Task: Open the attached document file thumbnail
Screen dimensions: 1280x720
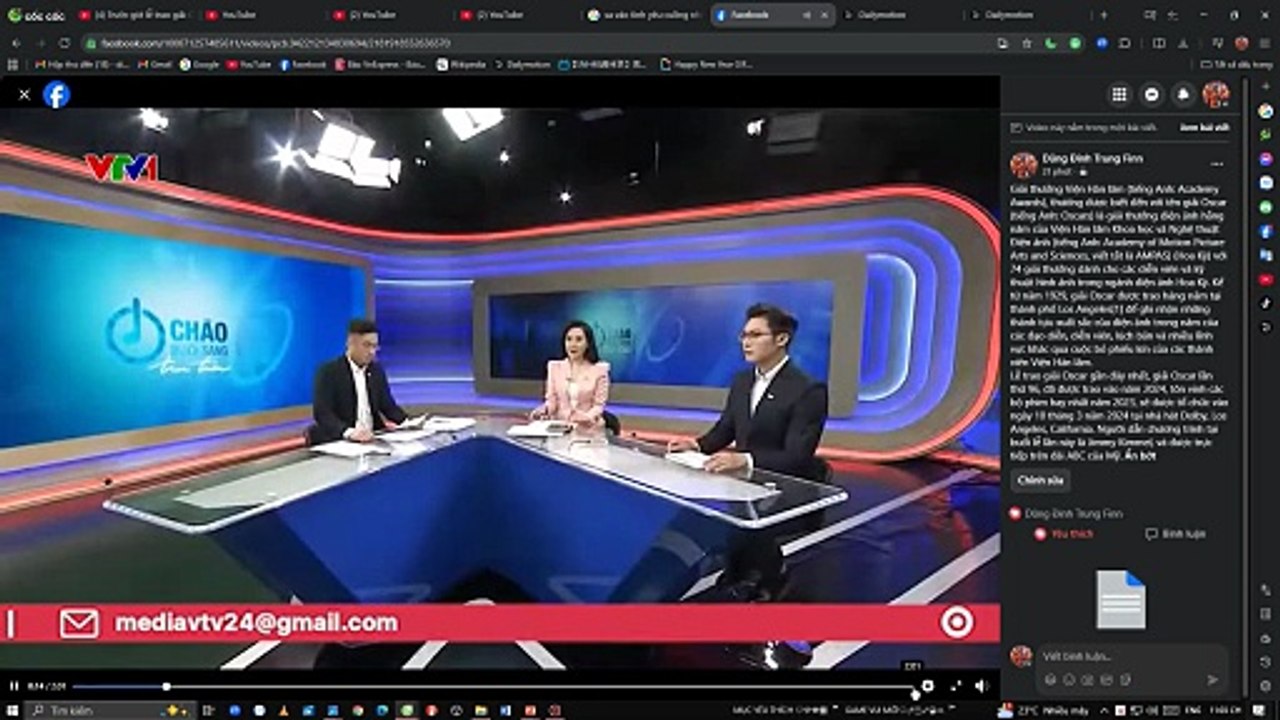Action: tap(1120, 599)
